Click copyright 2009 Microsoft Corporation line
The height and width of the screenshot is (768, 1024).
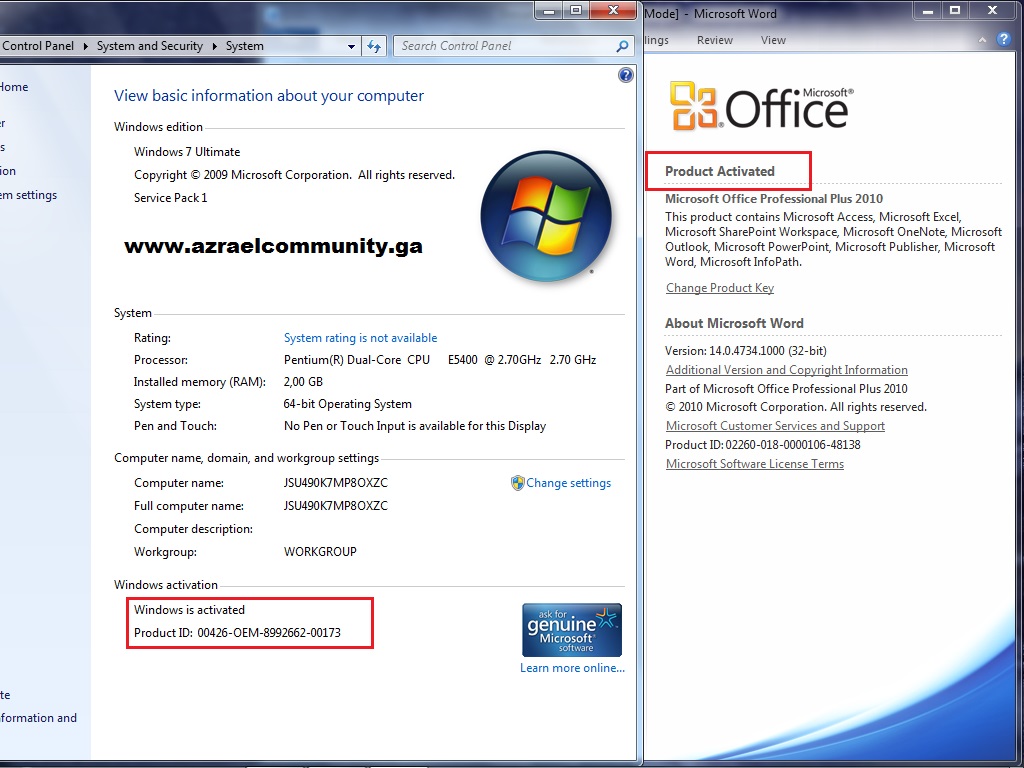click(295, 174)
